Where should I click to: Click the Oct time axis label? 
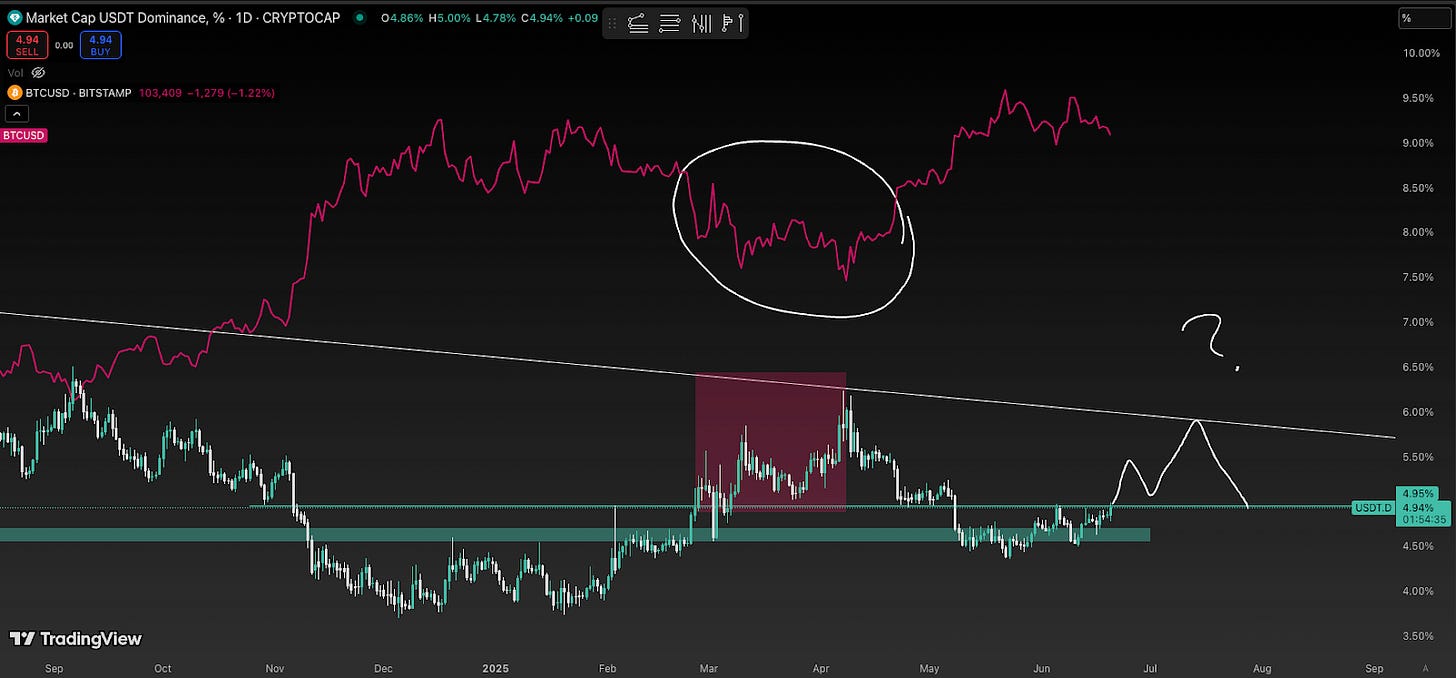[163, 667]
